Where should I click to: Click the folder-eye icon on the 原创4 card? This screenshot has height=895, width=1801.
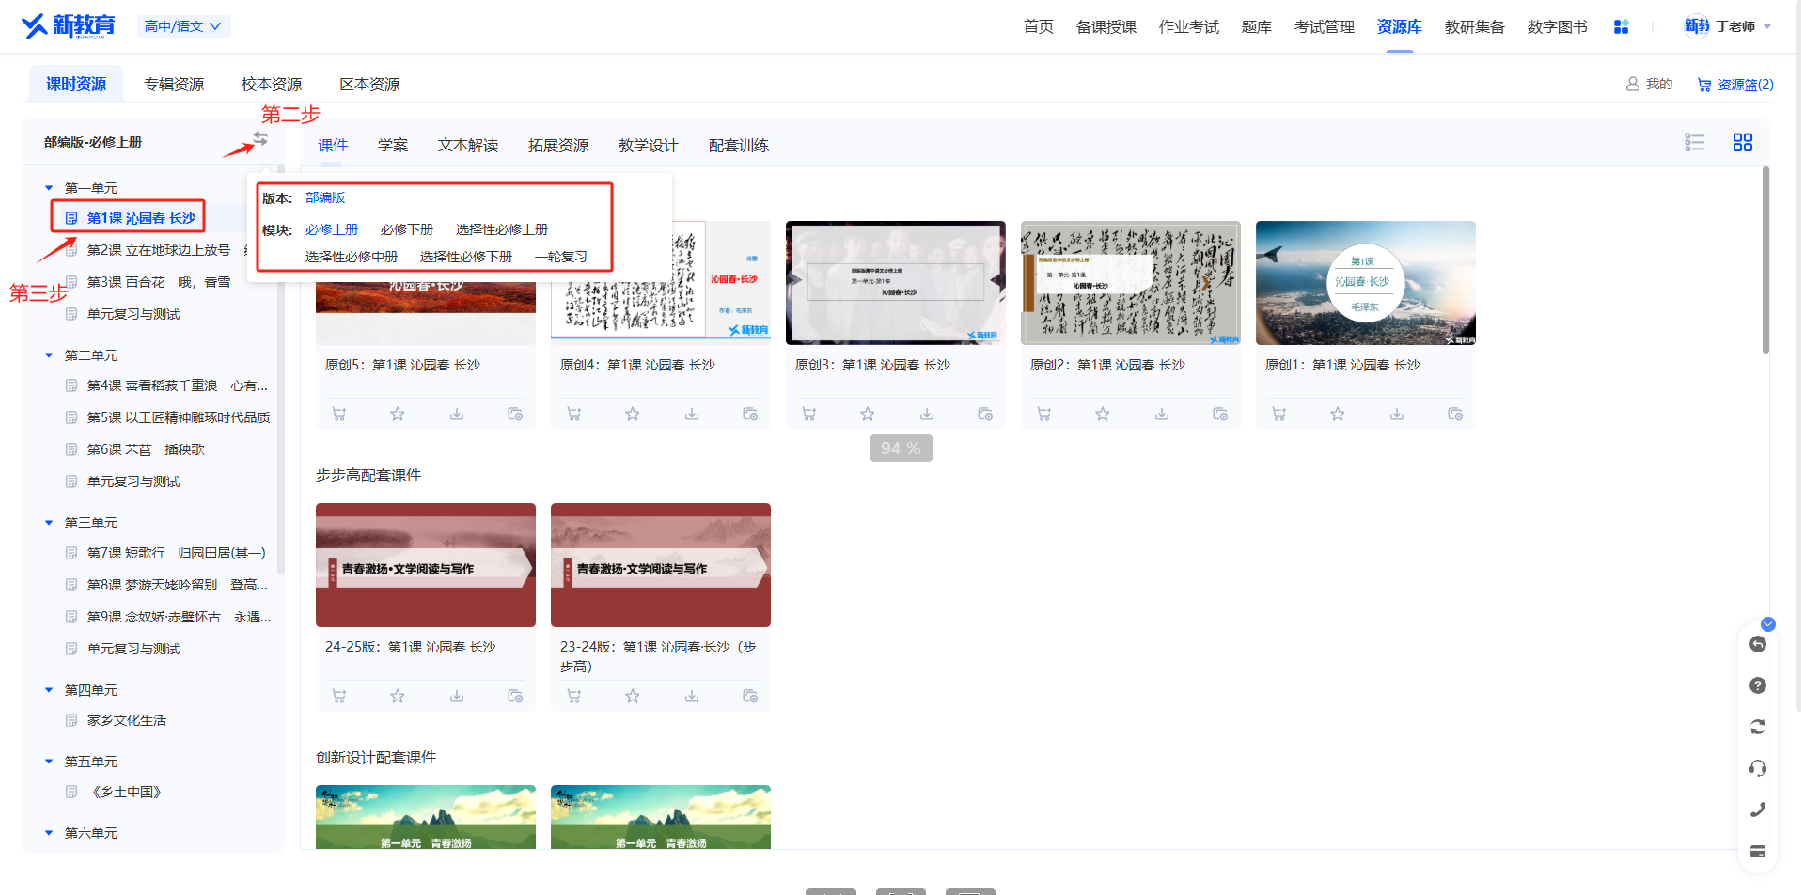pos(750,414)
